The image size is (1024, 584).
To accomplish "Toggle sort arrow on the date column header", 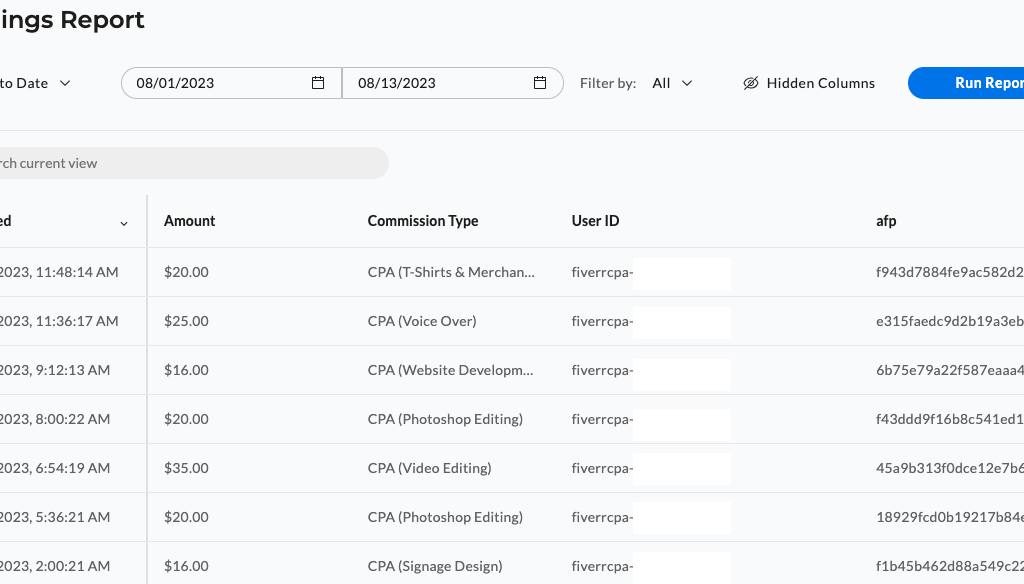I will pyautogui.click(x=123, y=223).
